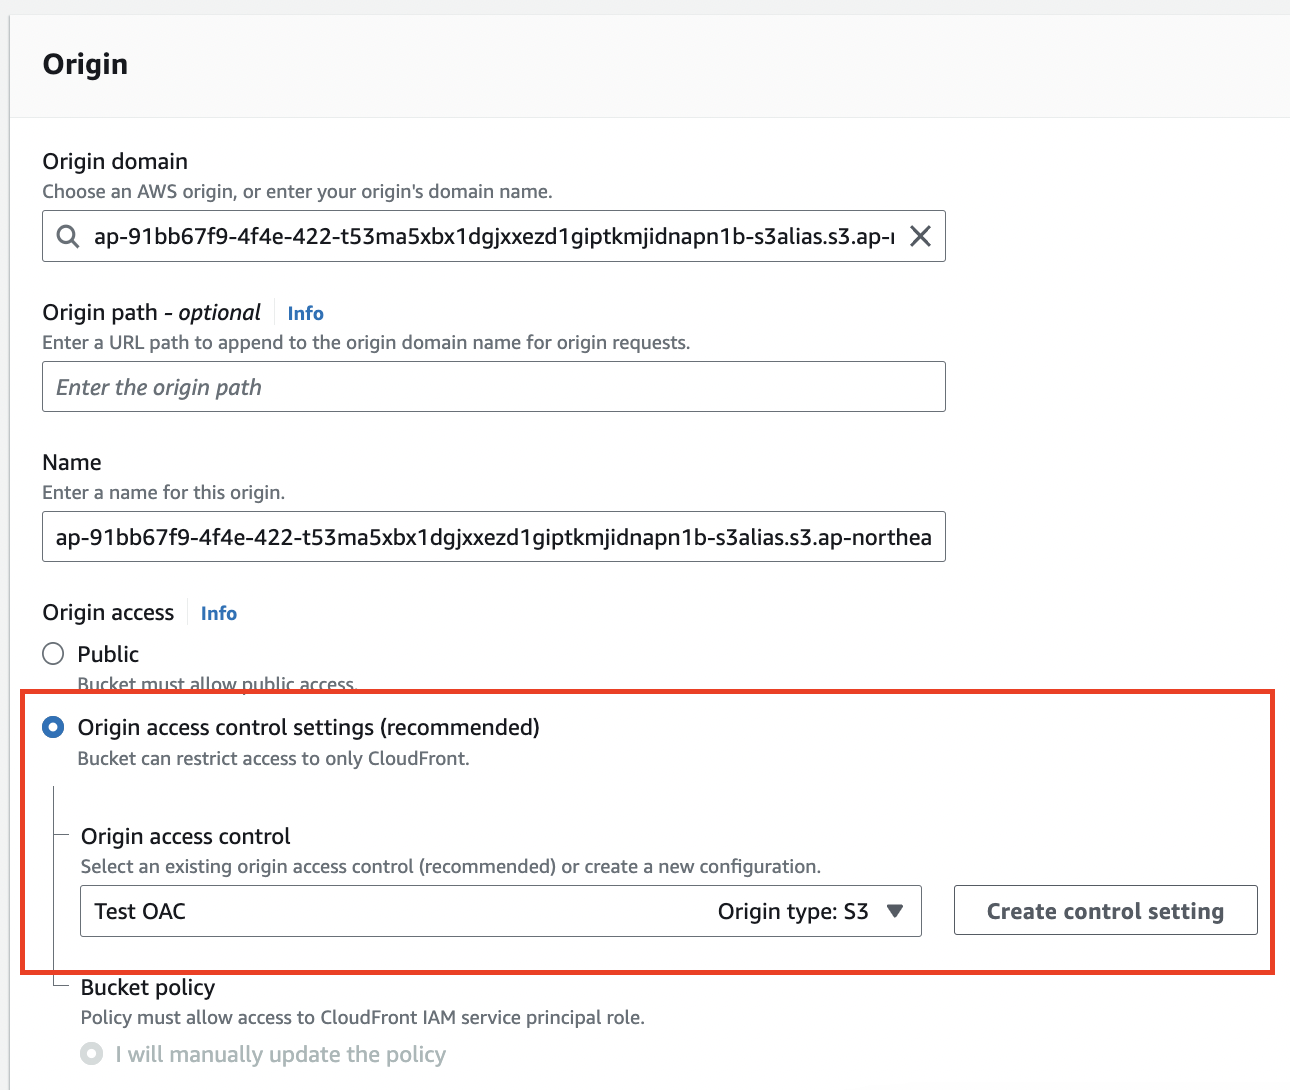Click the dropdown arrow next to Origin type: S3

click(895, 911)
